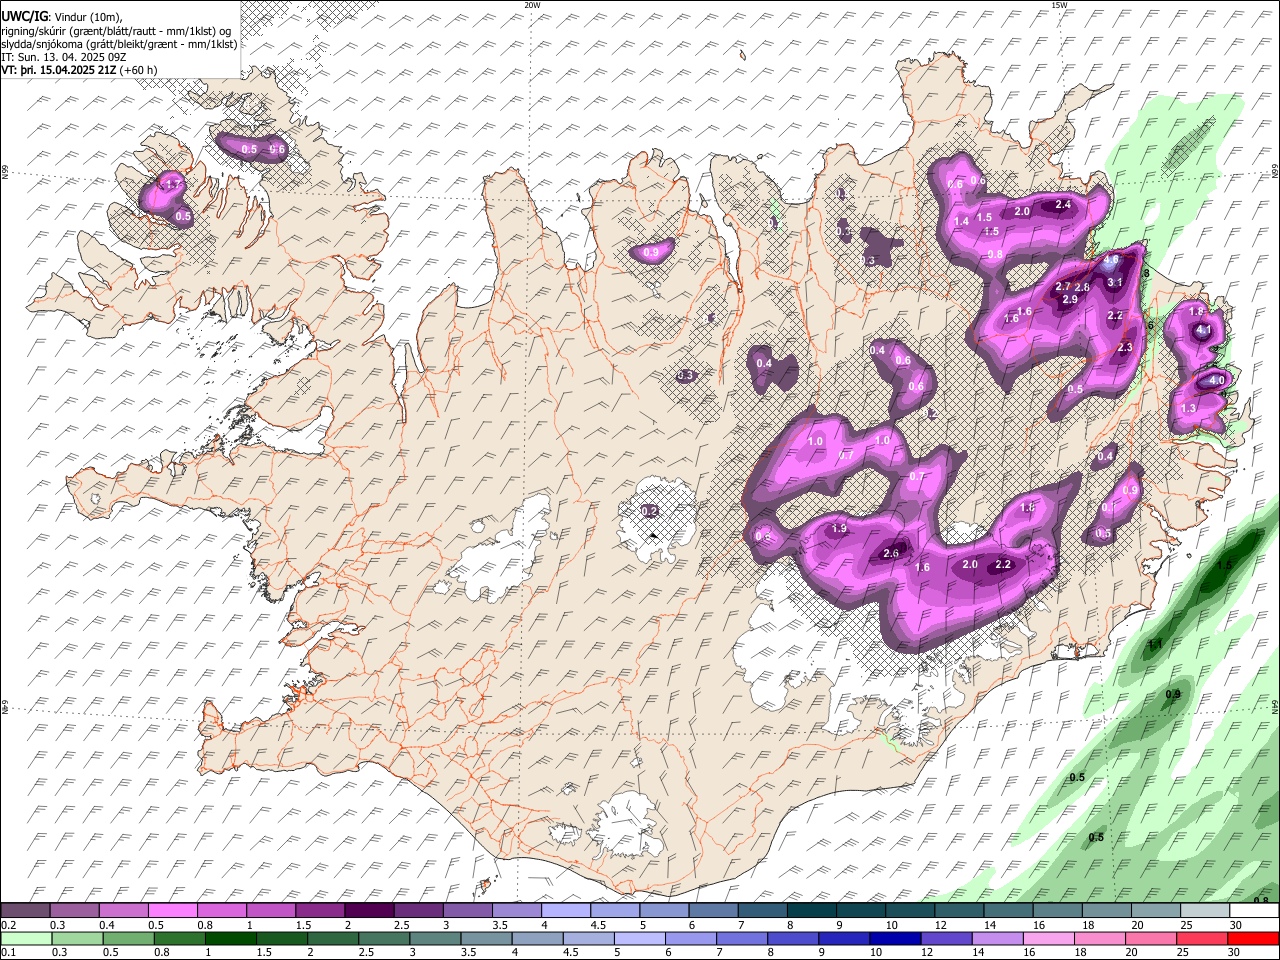This screenshot has width=1280, height=960.
Task: Click the 0.5 pink swatch in upper legend
Action: click(x=172, y=910)
